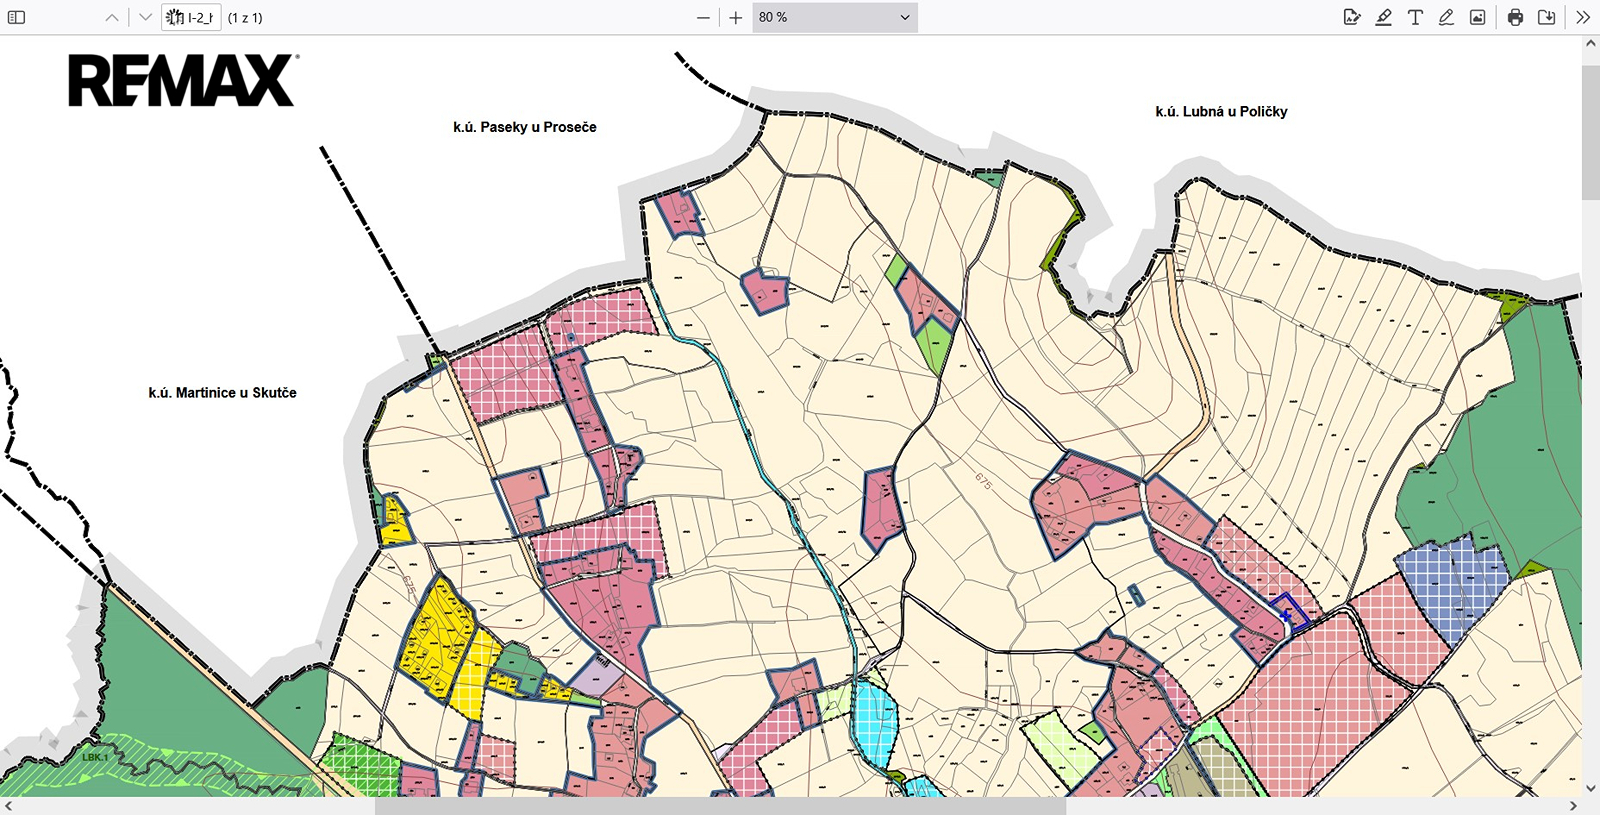Open the 80 % zoom level dropdown
Screen dimensions: 1600x815
834,17
